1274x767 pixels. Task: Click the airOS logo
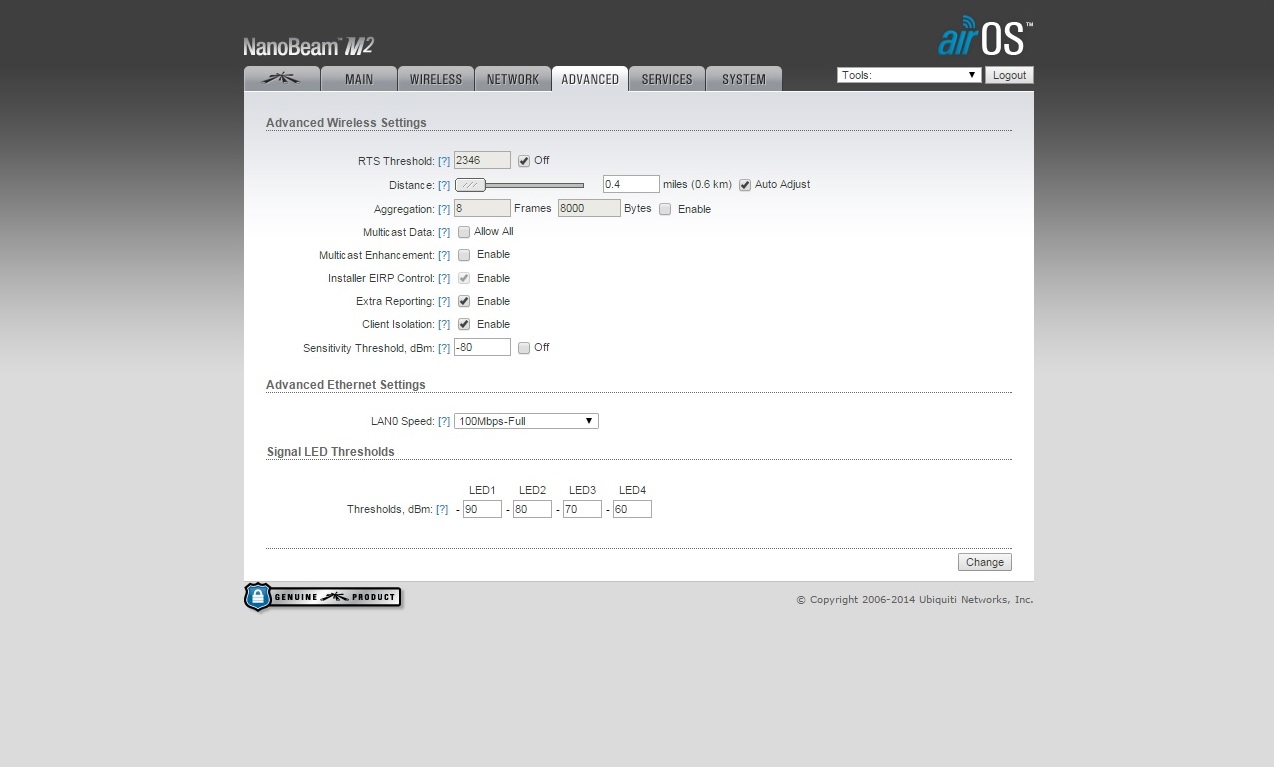[x=985, y=37]
